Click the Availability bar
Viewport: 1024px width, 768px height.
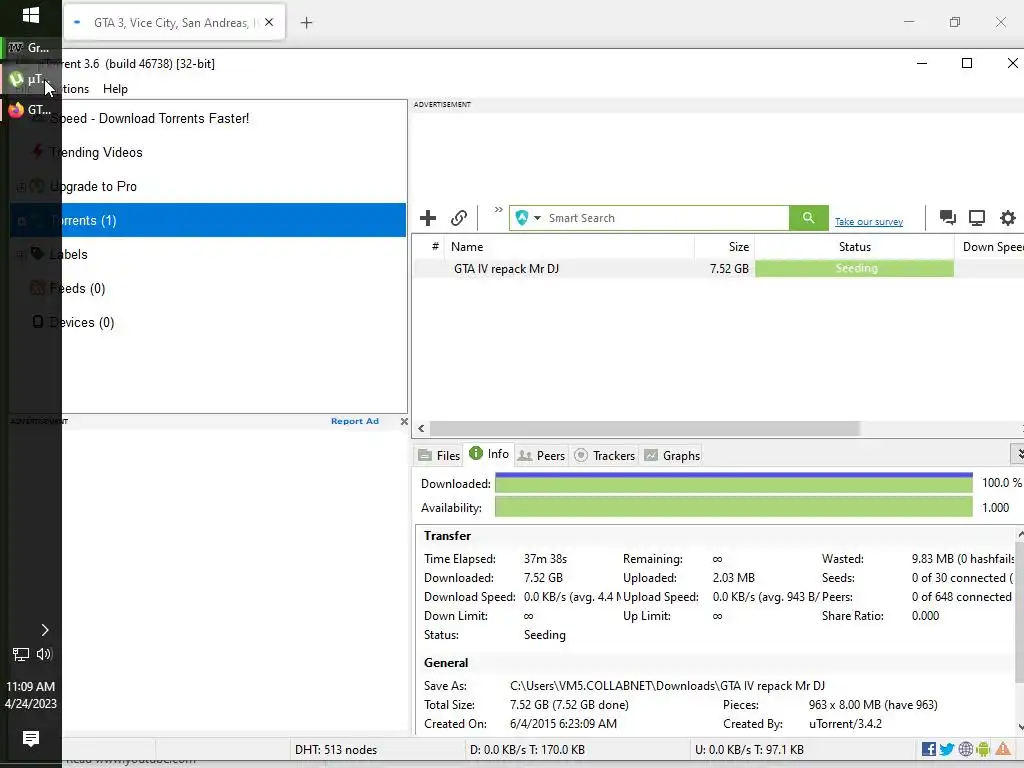733,507
